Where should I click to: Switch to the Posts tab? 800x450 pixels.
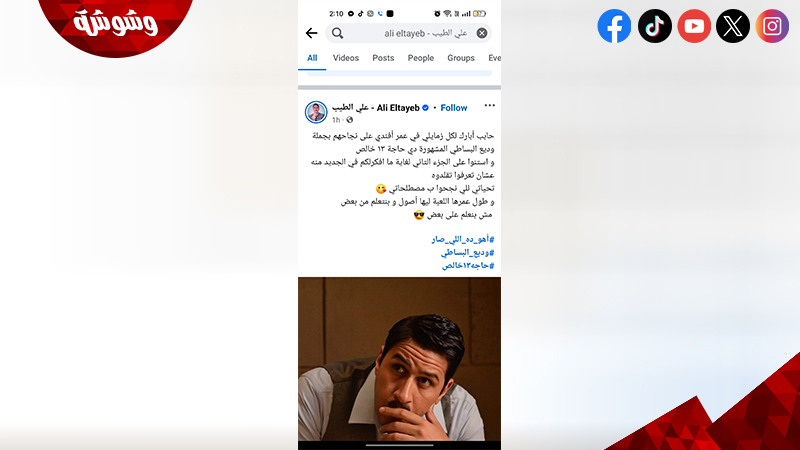pyautogui.click(x=383, y=58)
